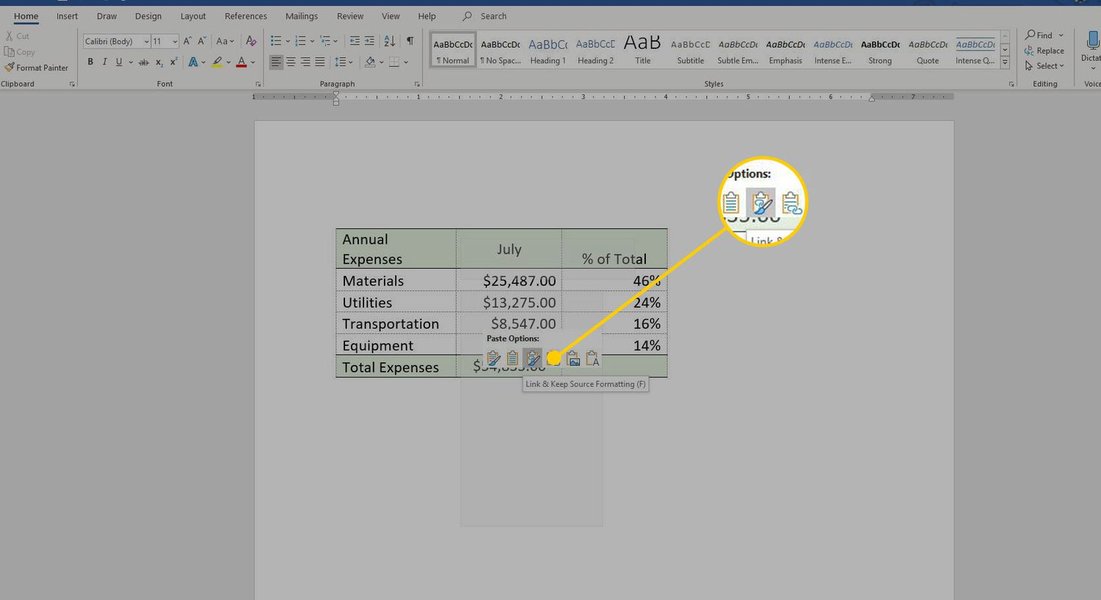Apply shading fill to paragraph
The height and width of the screenshot is (600, 1101).
(370, 63)
